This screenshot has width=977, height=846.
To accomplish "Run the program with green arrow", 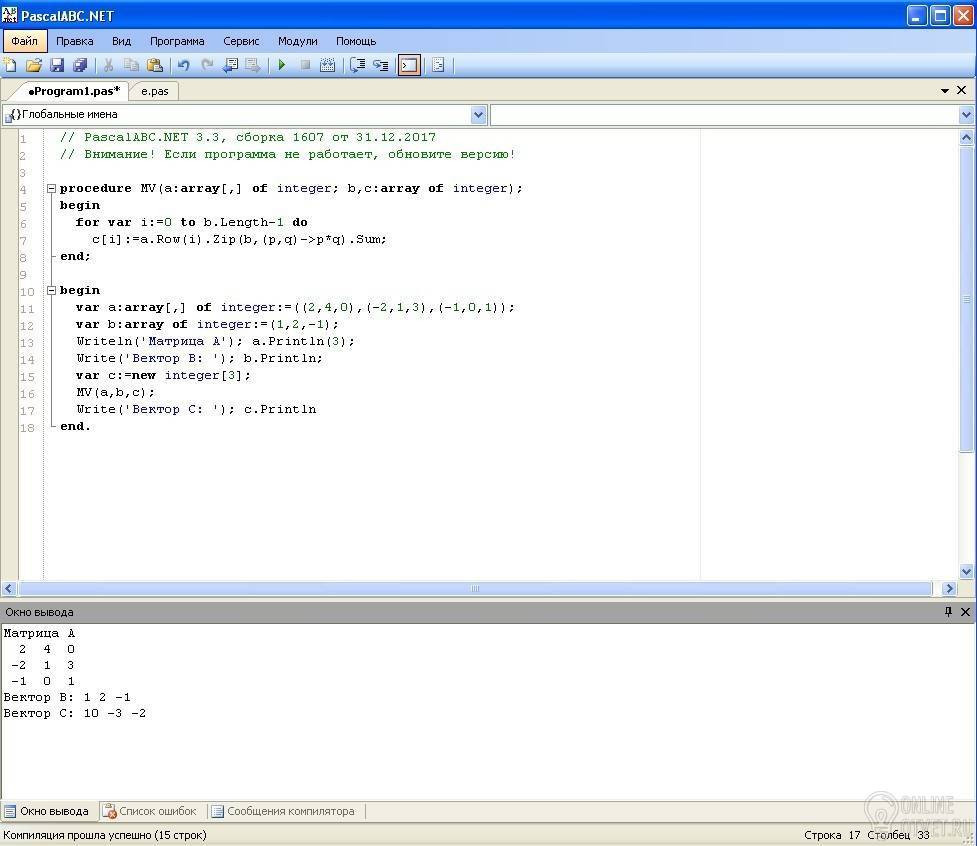I will (x=282, y=65).
